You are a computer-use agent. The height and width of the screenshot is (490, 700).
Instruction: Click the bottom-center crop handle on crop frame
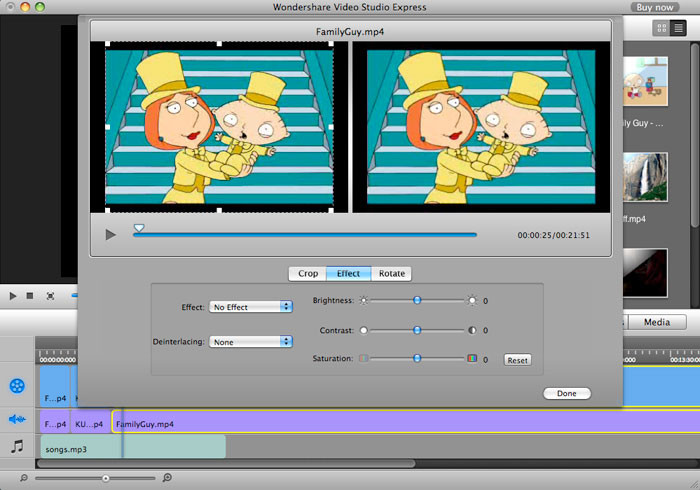(219, 210)
